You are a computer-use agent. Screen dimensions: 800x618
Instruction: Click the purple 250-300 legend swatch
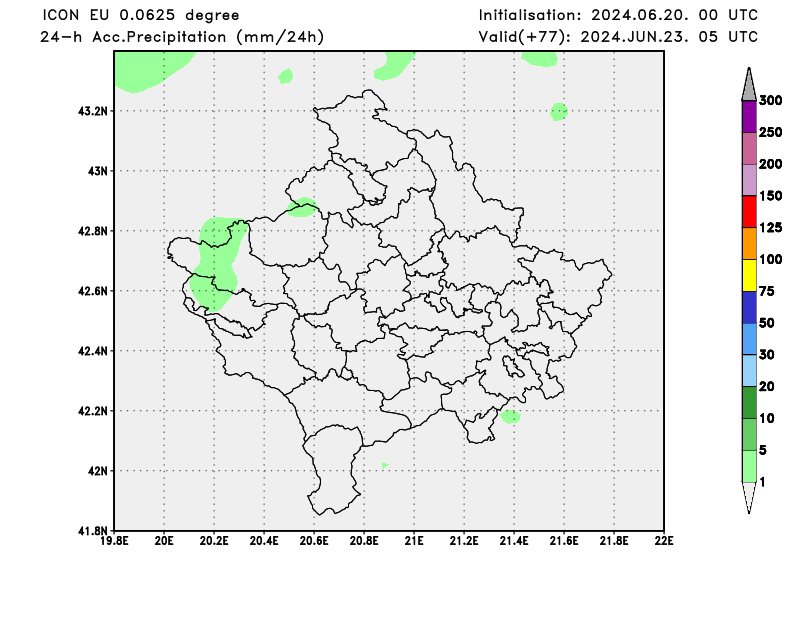pos(749,117)
